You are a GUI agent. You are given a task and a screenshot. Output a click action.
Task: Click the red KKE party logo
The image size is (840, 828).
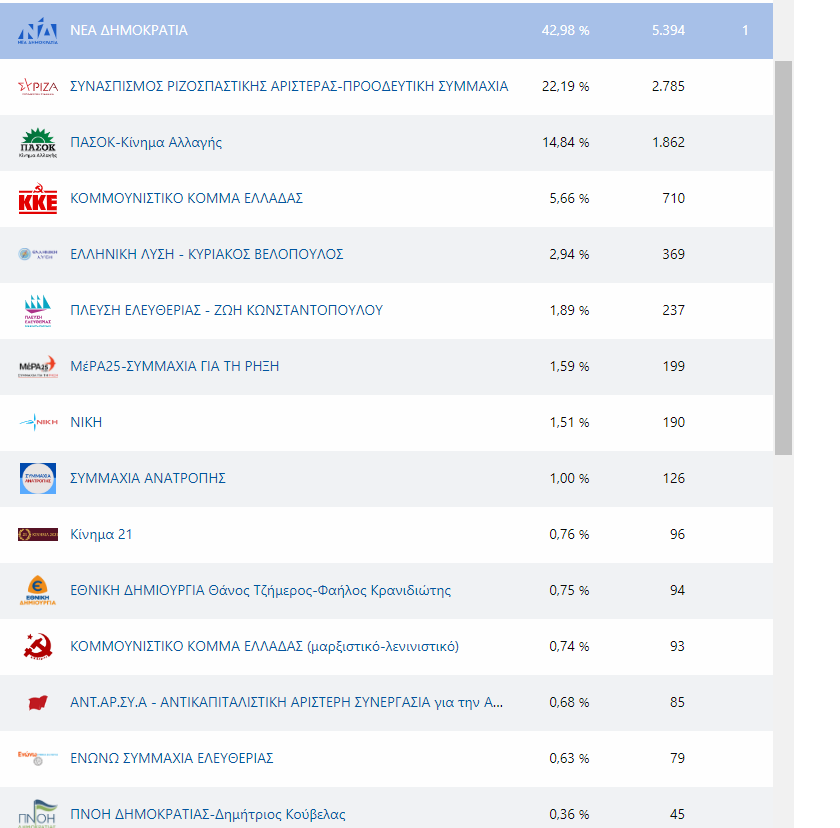tap(38, 199)
